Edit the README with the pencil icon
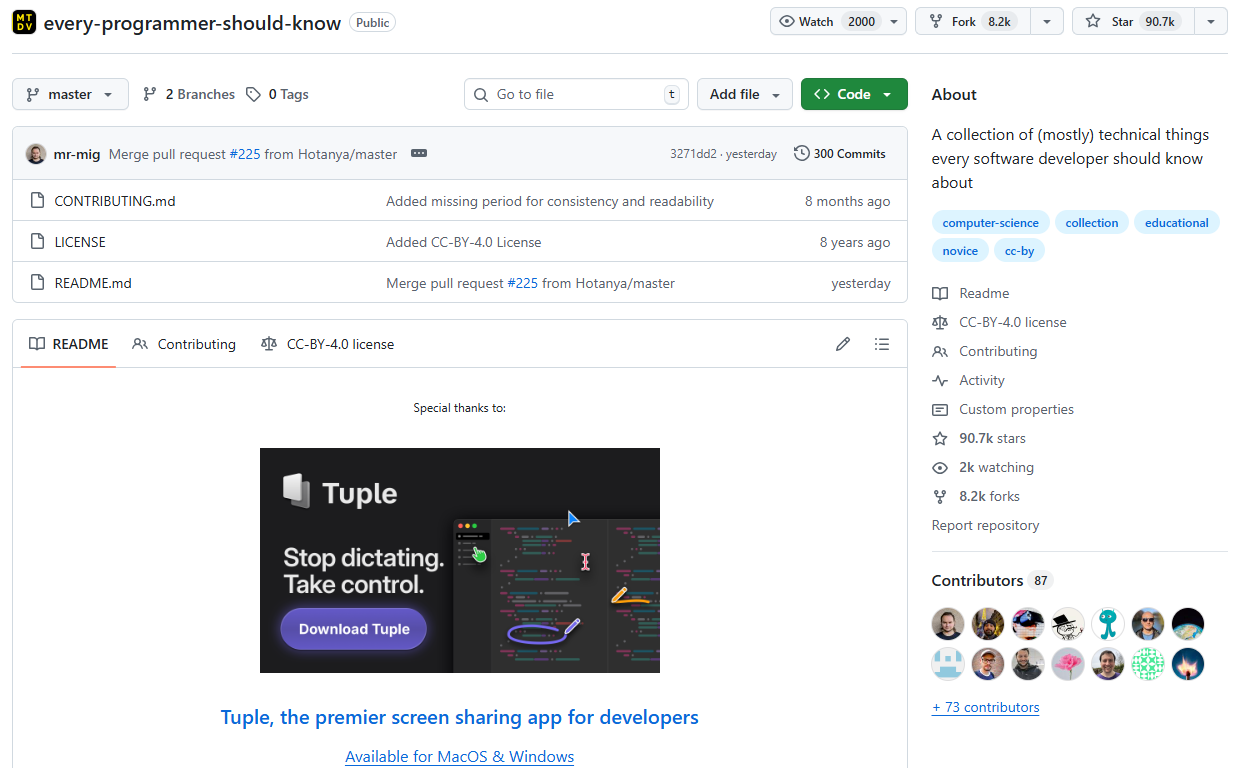 point(843,344)
